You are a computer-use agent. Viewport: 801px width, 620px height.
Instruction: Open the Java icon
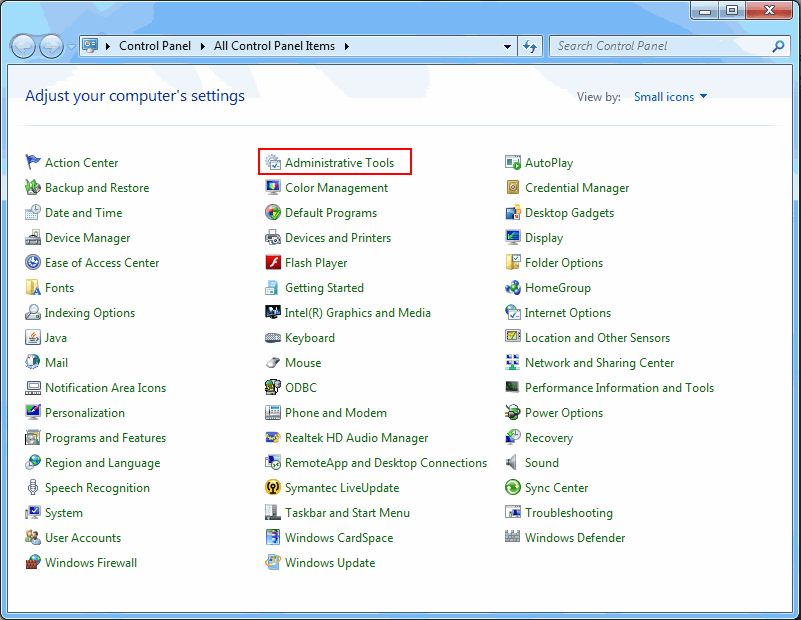tap(33, 338)
